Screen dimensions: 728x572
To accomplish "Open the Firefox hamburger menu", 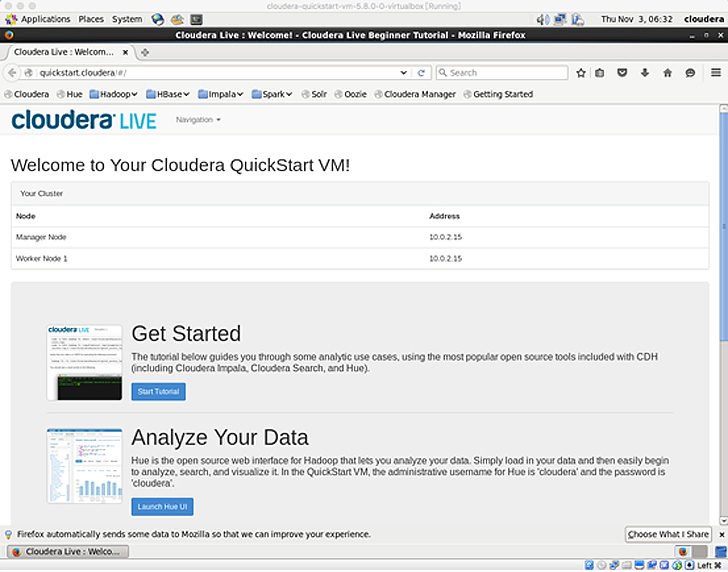I will pyautogui.click(x=716, y=72).
